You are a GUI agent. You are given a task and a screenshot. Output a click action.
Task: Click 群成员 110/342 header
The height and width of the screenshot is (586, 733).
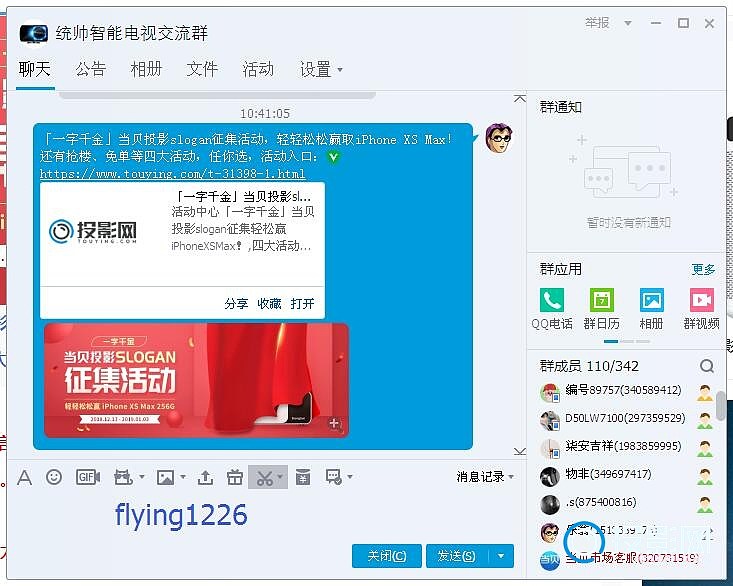pyautogui.click(x=589, y=366)
